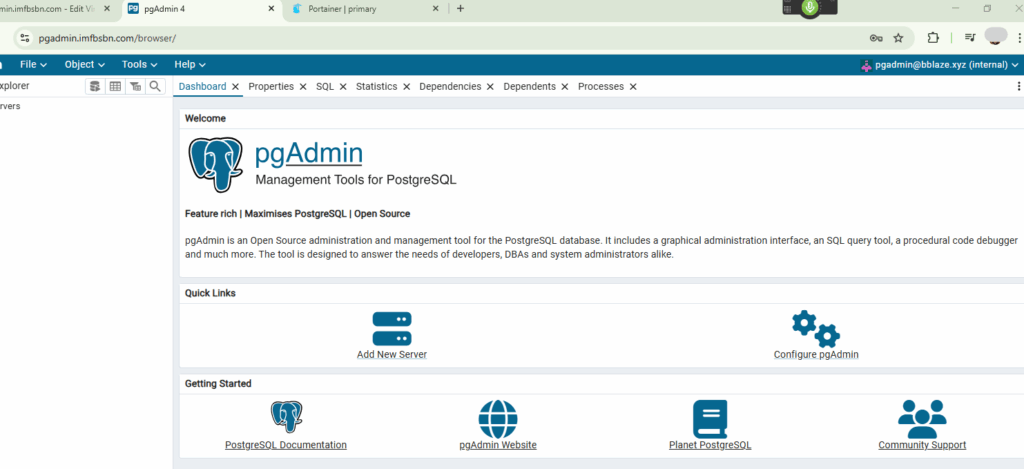Open the PostgreSQL Documentation elephant icon

[x=286, y=416]
